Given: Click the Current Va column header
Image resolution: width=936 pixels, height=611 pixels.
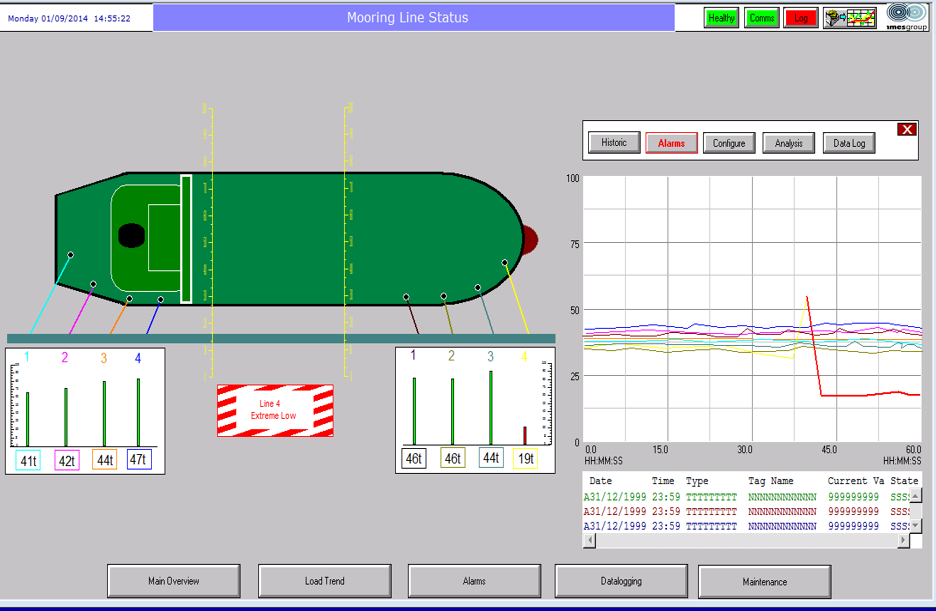Looking at the screenshot, I should coord(855,481).
